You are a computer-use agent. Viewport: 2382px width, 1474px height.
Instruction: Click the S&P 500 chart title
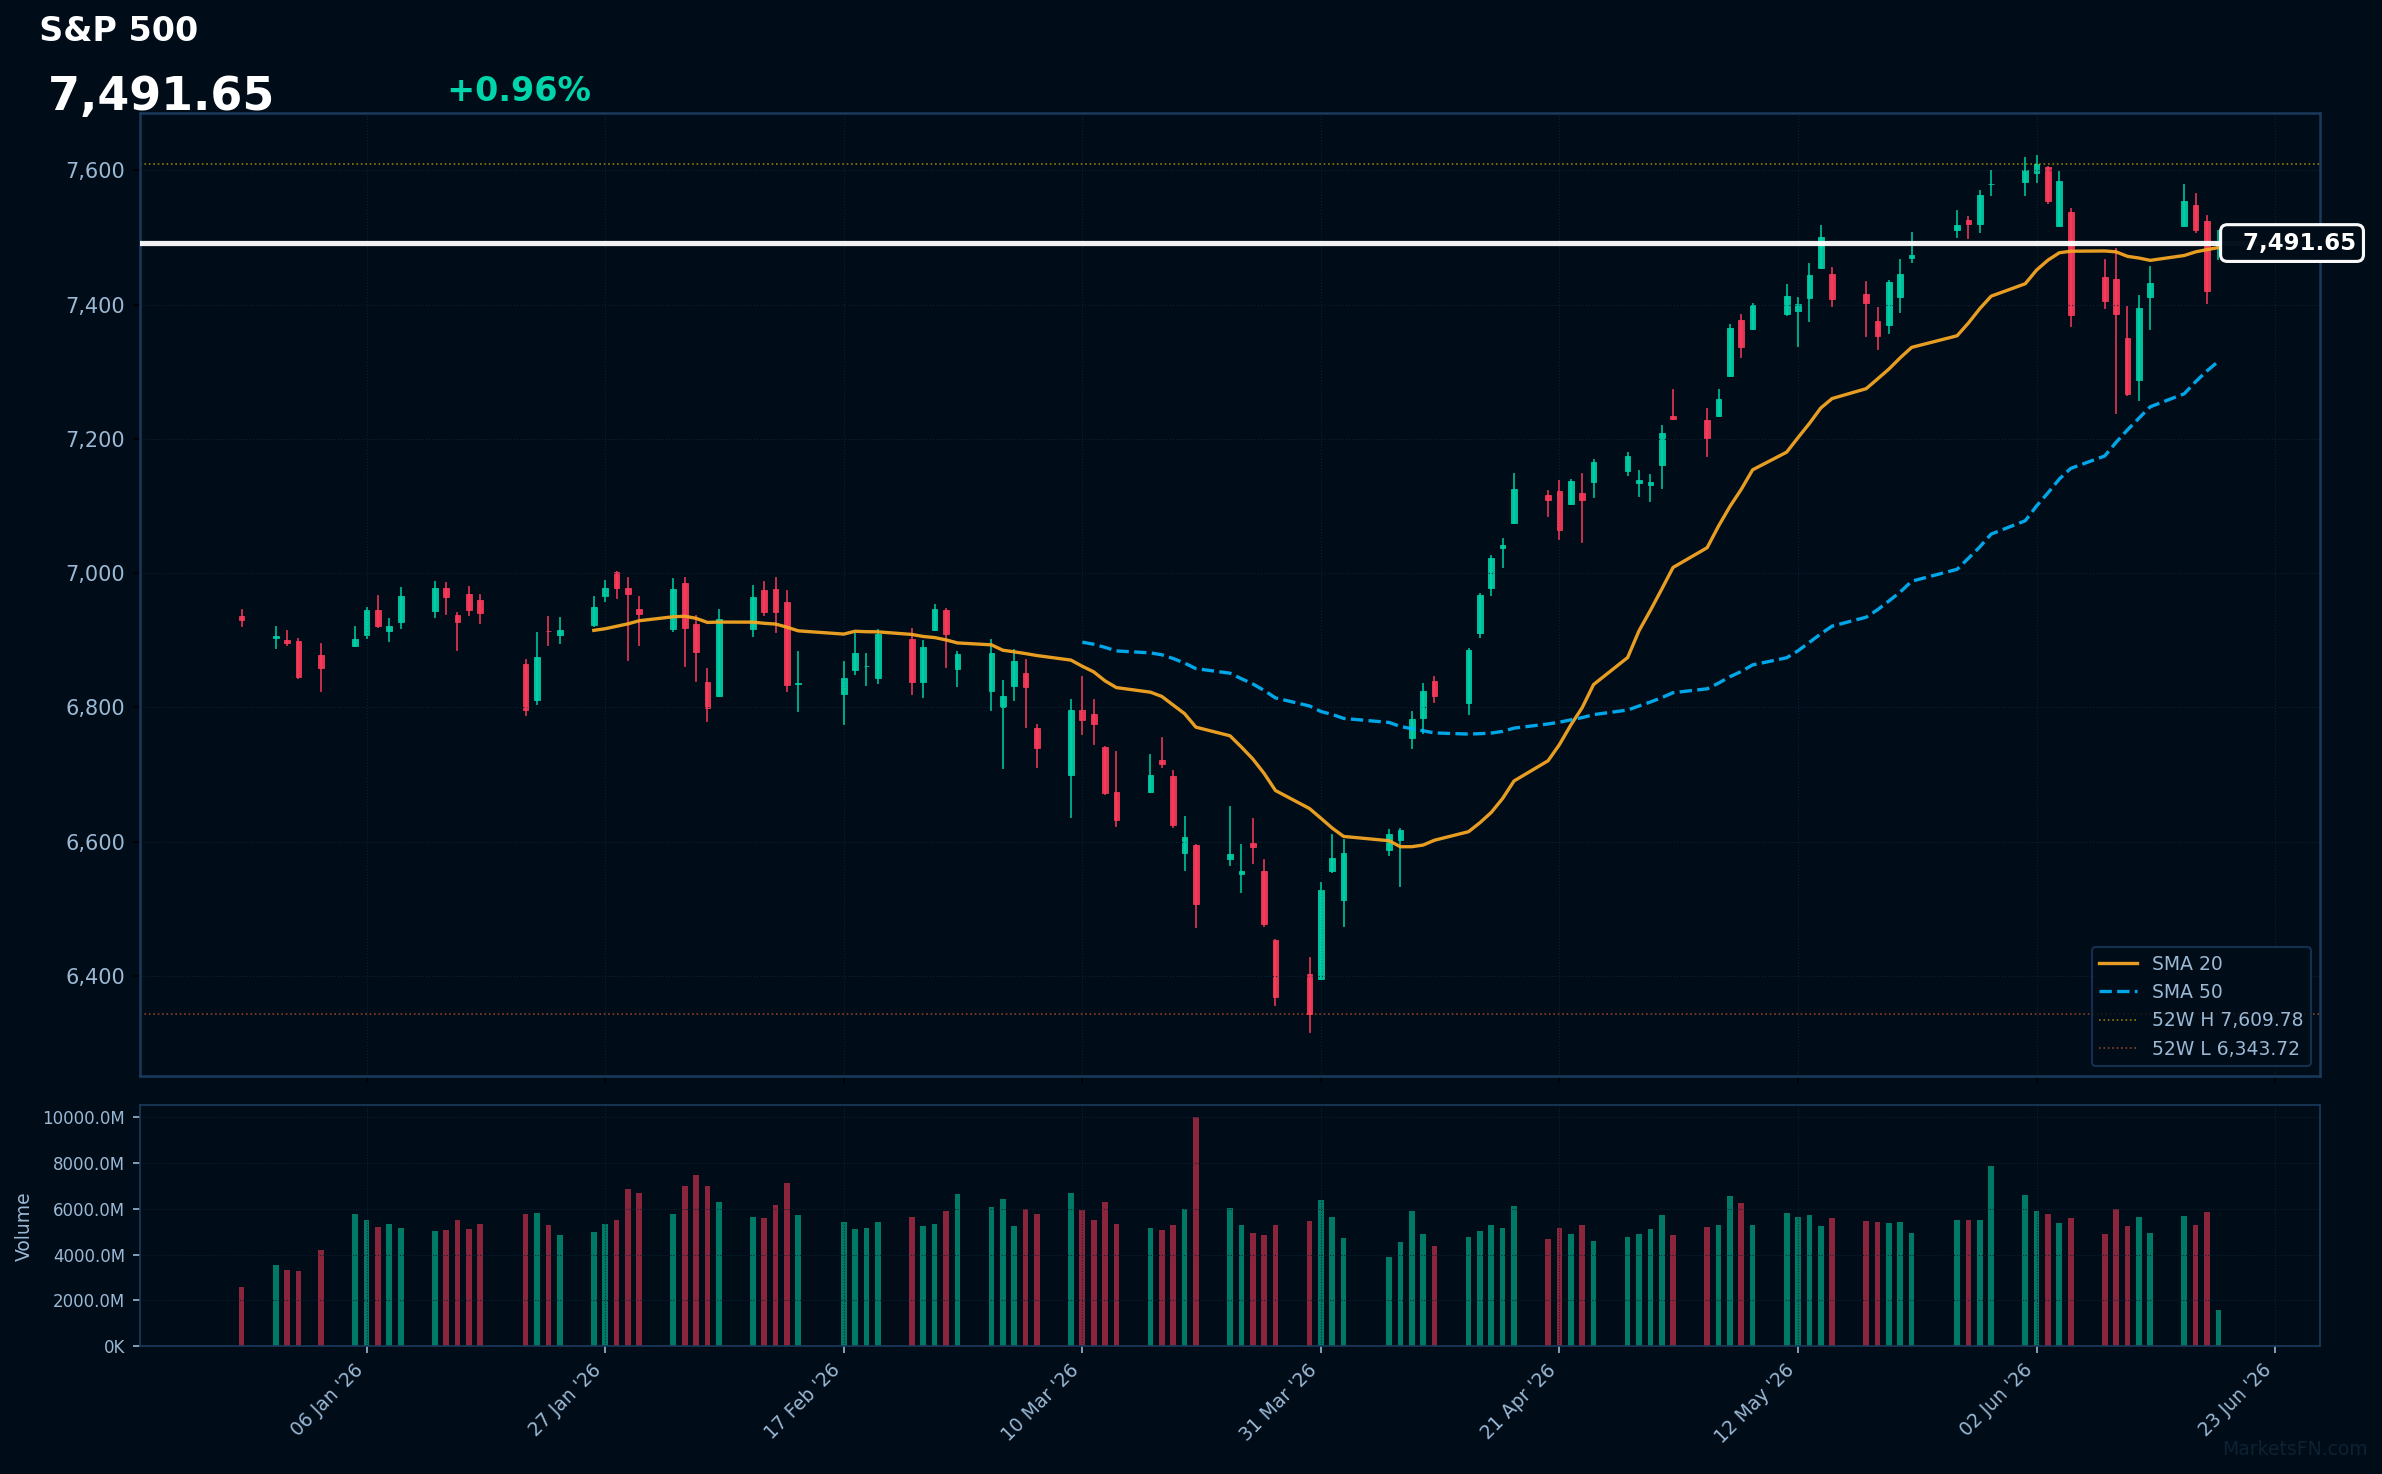119,30
